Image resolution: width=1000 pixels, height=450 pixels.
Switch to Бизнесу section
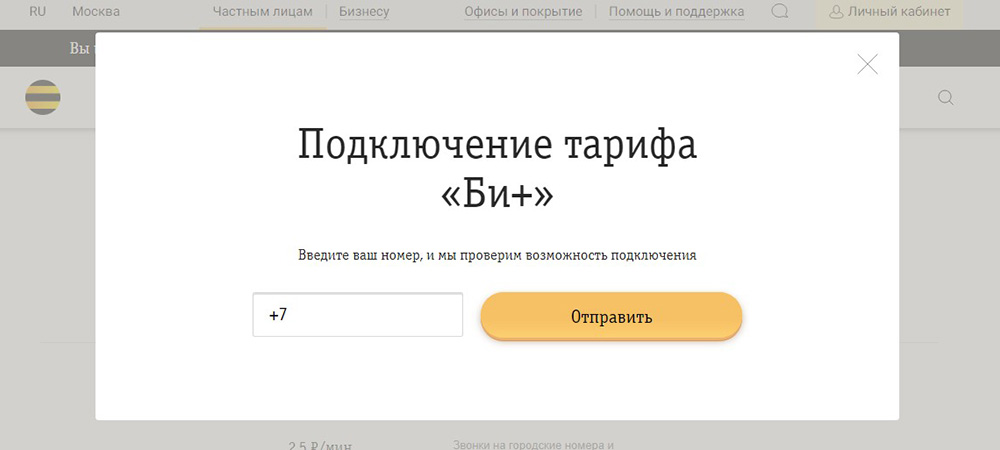[364, 12]
